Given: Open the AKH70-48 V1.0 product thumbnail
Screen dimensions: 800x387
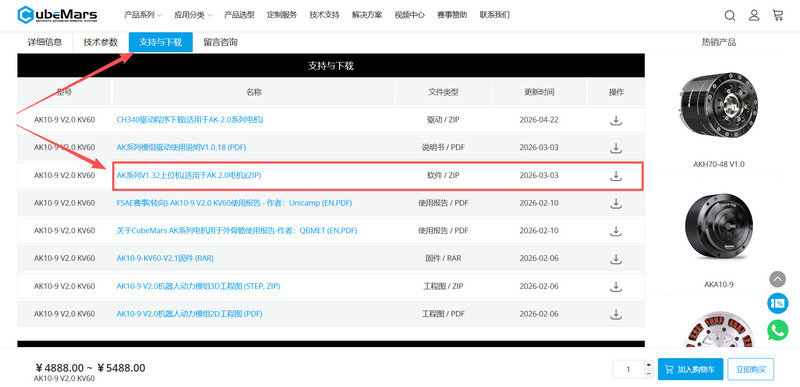Looking at the screenshot, I should coord(718,106).
